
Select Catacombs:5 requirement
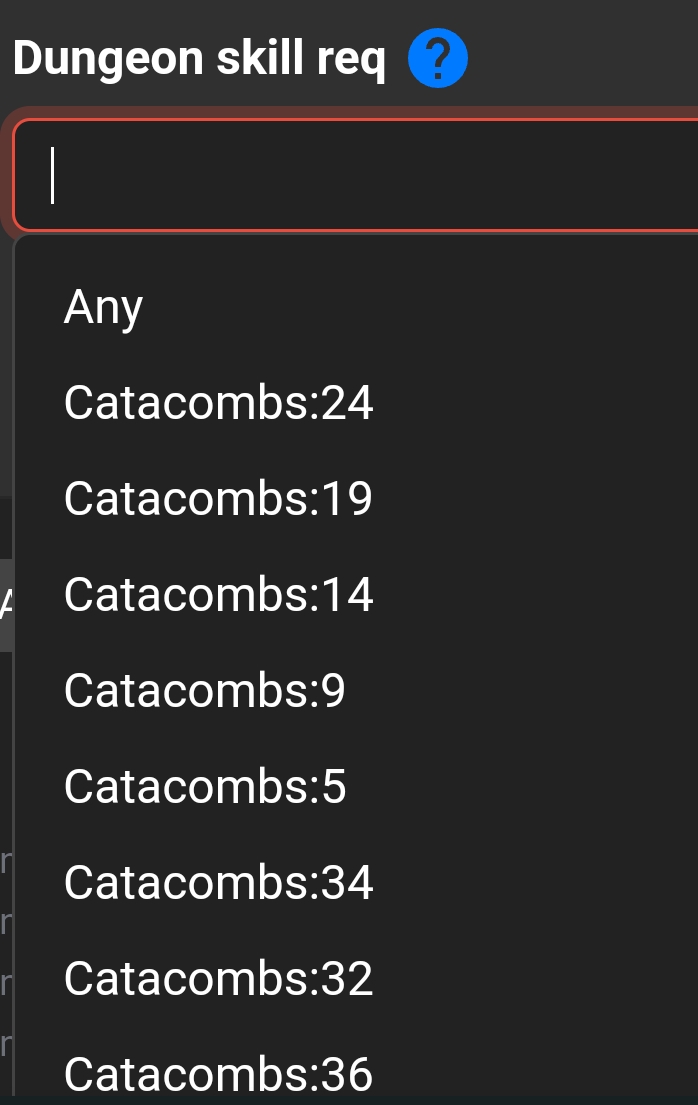204,787
